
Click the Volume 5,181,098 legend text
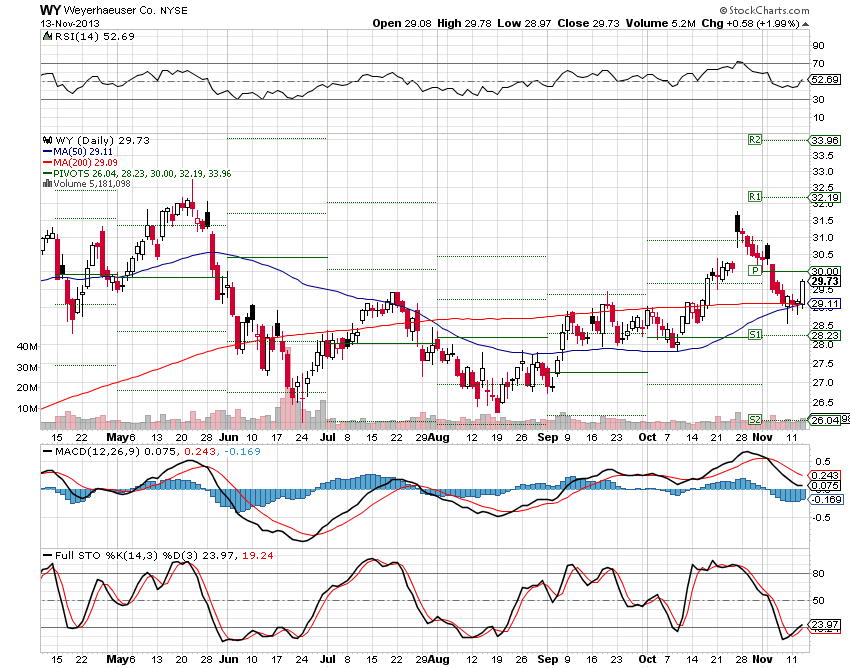pyautogui.click(x=92, y=184)
